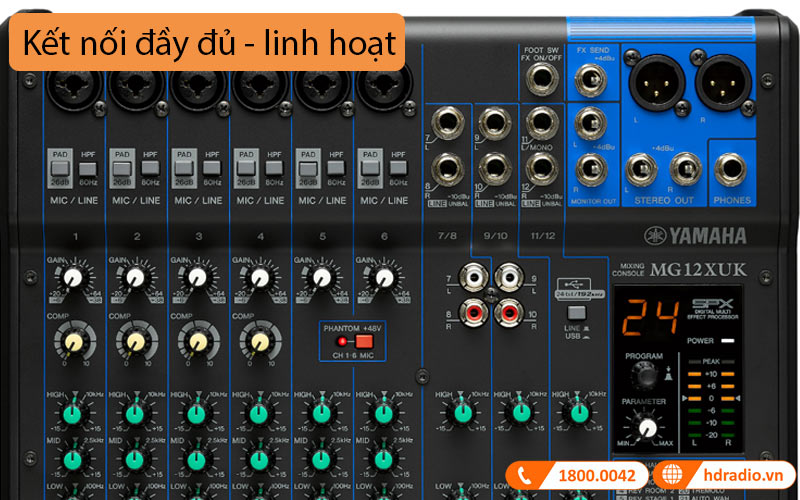Click the HIGH EQ knob of channel 7/8
Viewport: 800px width, 500px height.
point(463,414)
